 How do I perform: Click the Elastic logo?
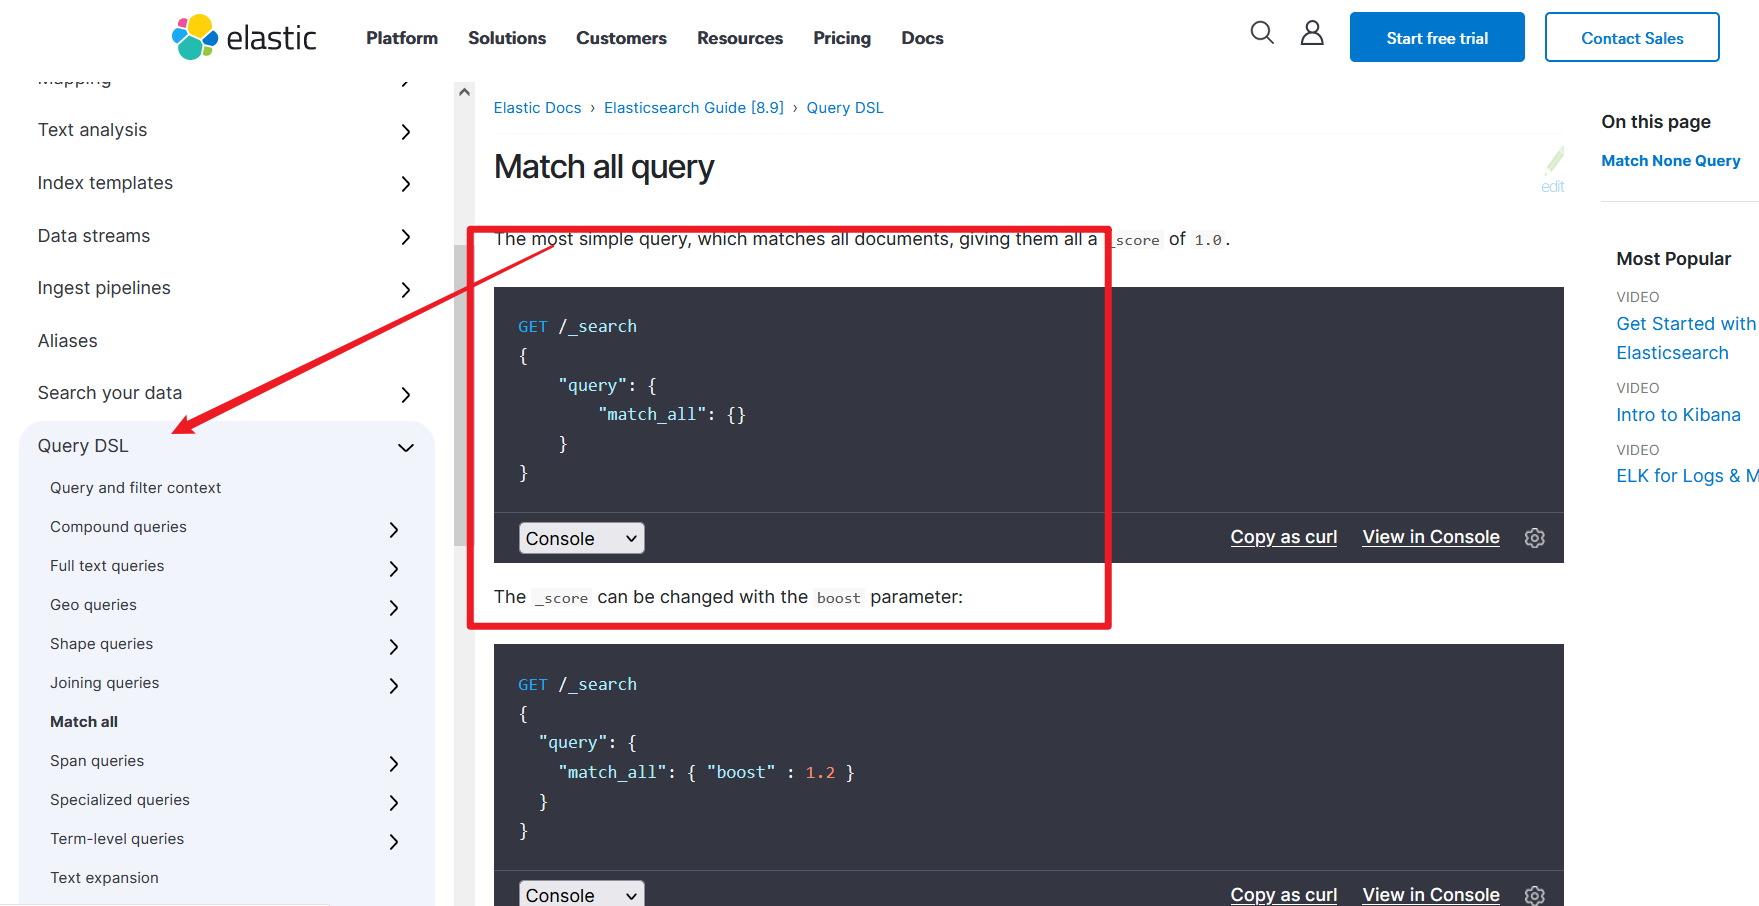point(244,37)
